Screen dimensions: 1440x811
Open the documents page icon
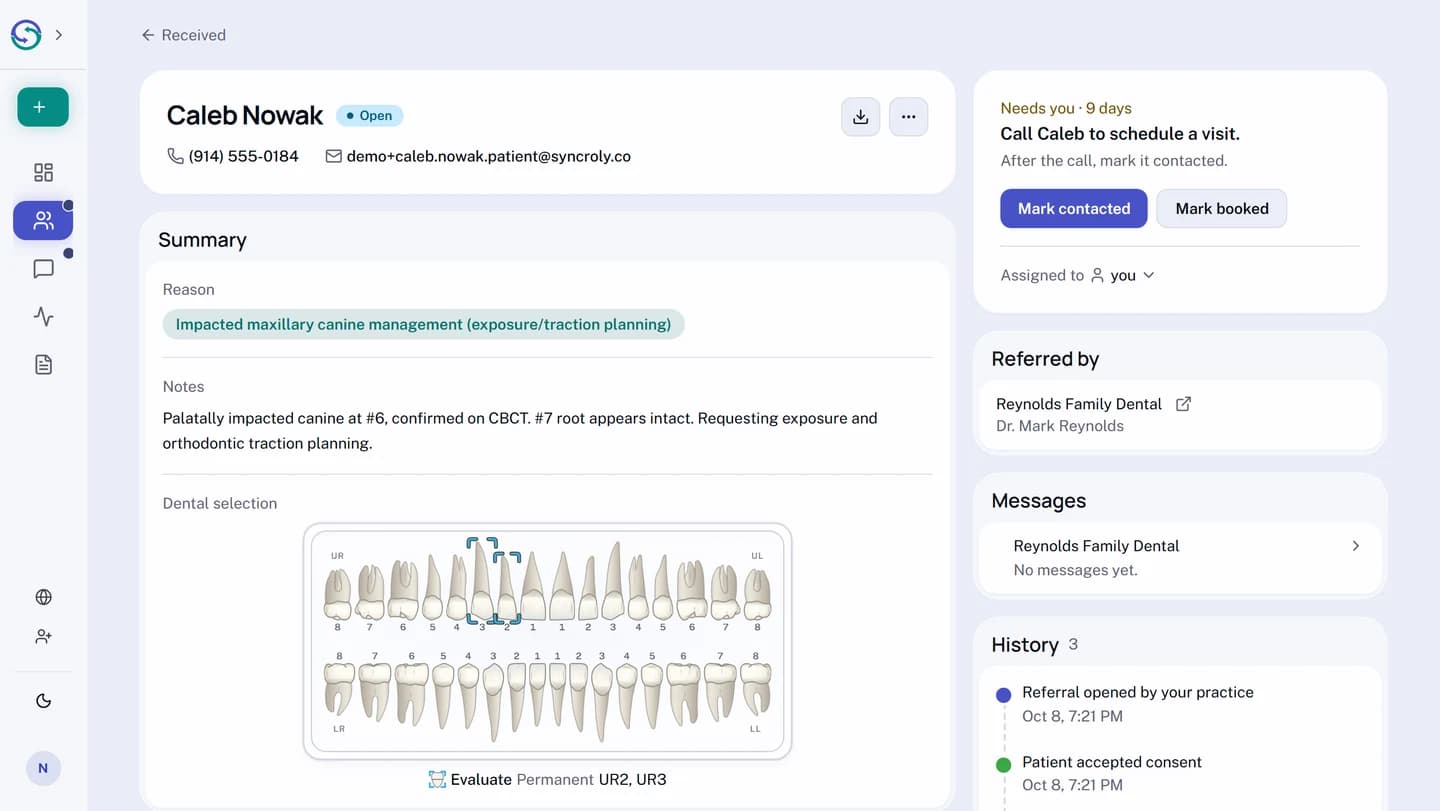(x=43, y=364)
